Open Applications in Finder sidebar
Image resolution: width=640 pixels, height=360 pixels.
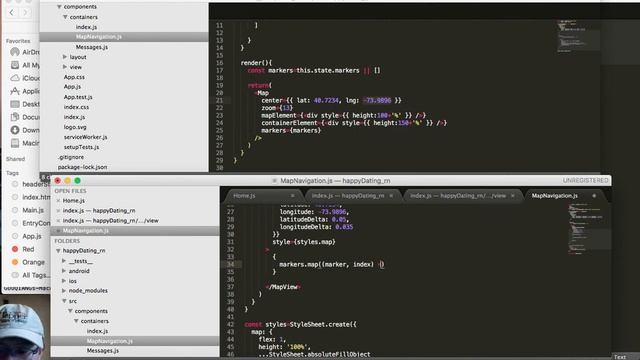coord(25,91)
